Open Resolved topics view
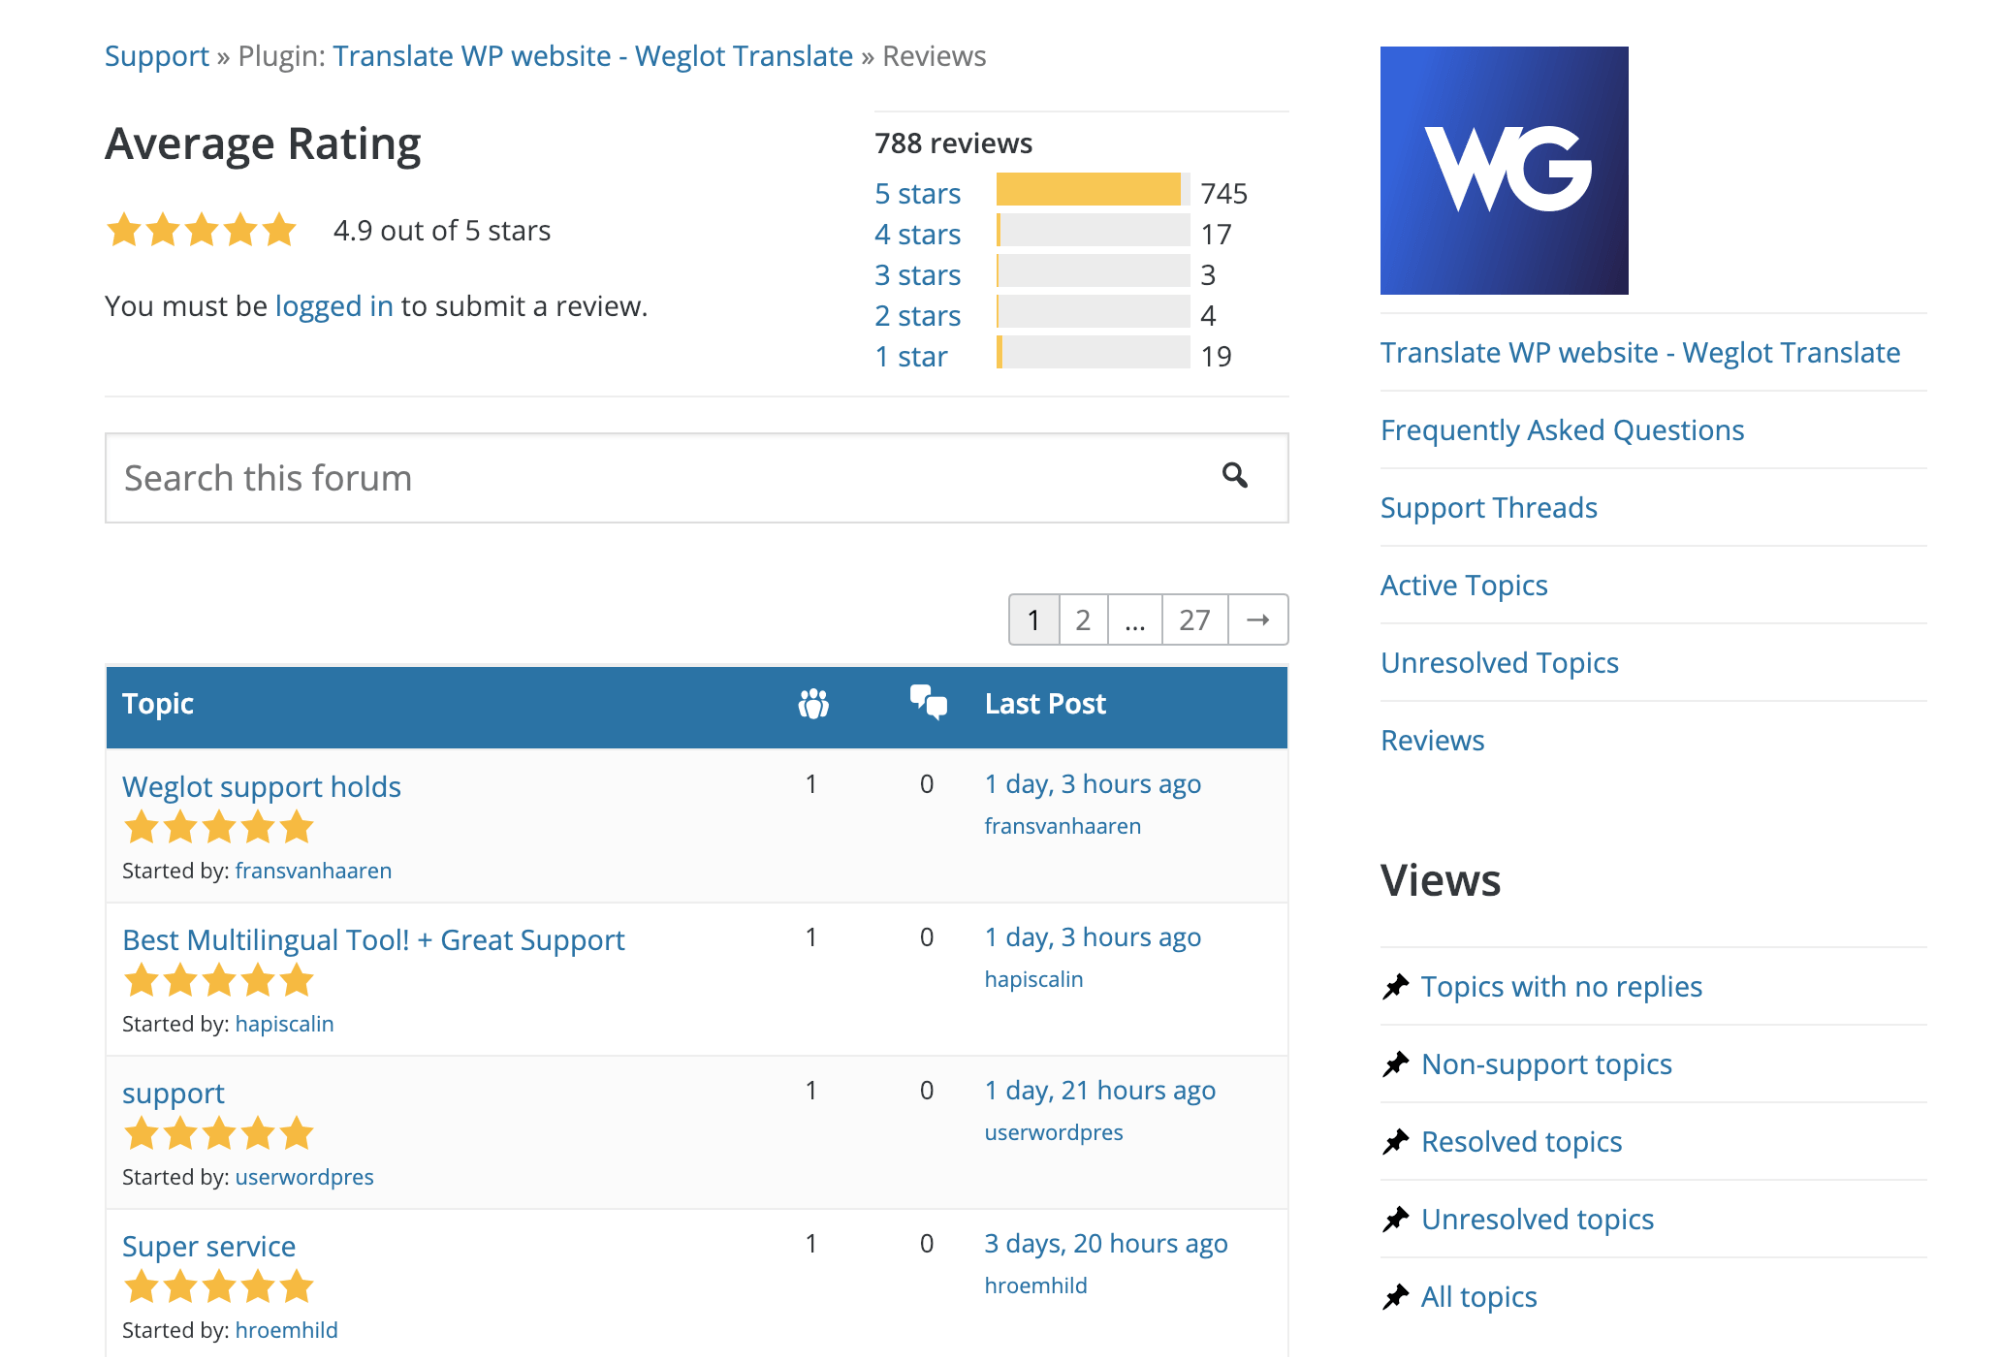The height and width of the screenshot is (1358, 1999). click(x=1521, y=1141)
